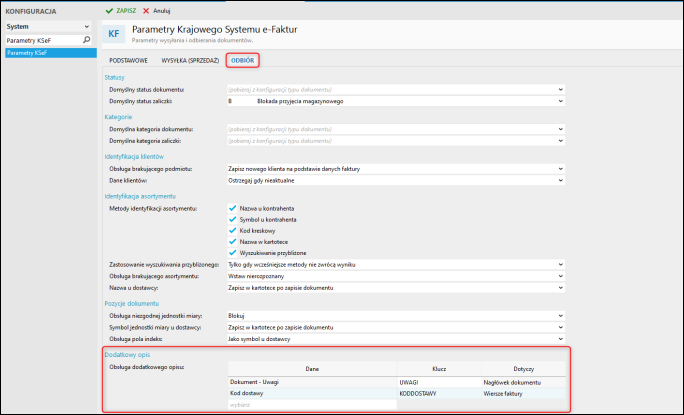Select the ODBIÓR tab
Viewport: 684px width, 415px height.
click(x=243, y=61)
